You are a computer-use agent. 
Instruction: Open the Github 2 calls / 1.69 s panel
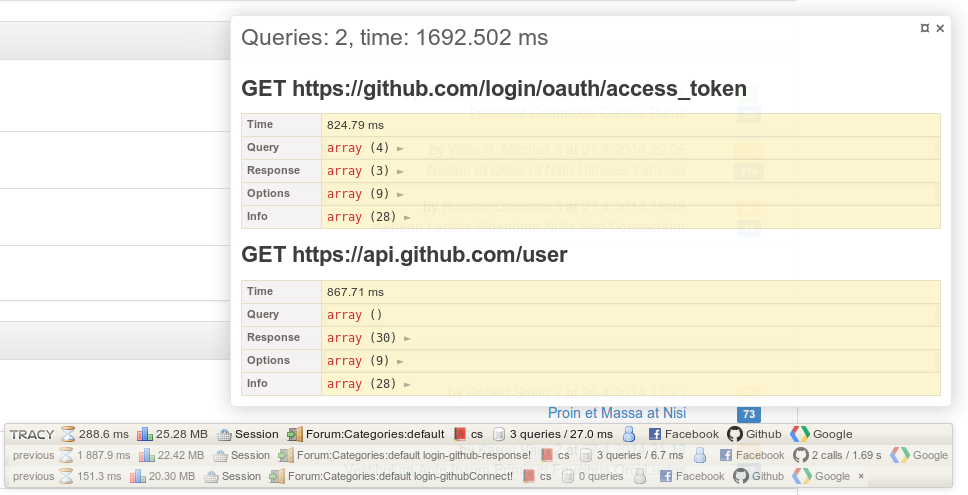(x=837, y=455)
